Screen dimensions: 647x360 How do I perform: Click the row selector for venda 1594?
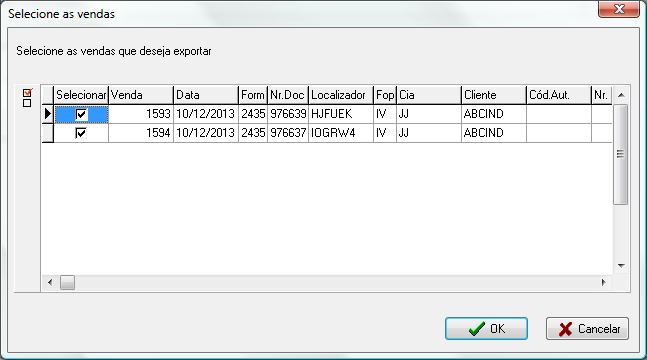[x=48, y=133]
